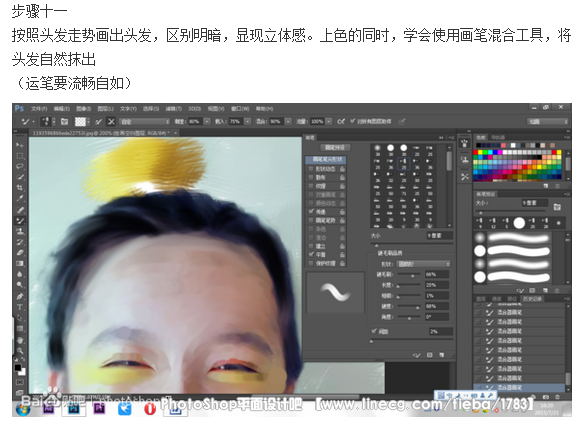Uncheck the 传递 (Transfer) checkbox
The width and height of the screenshot is (584, 421).
click(311, 212)
